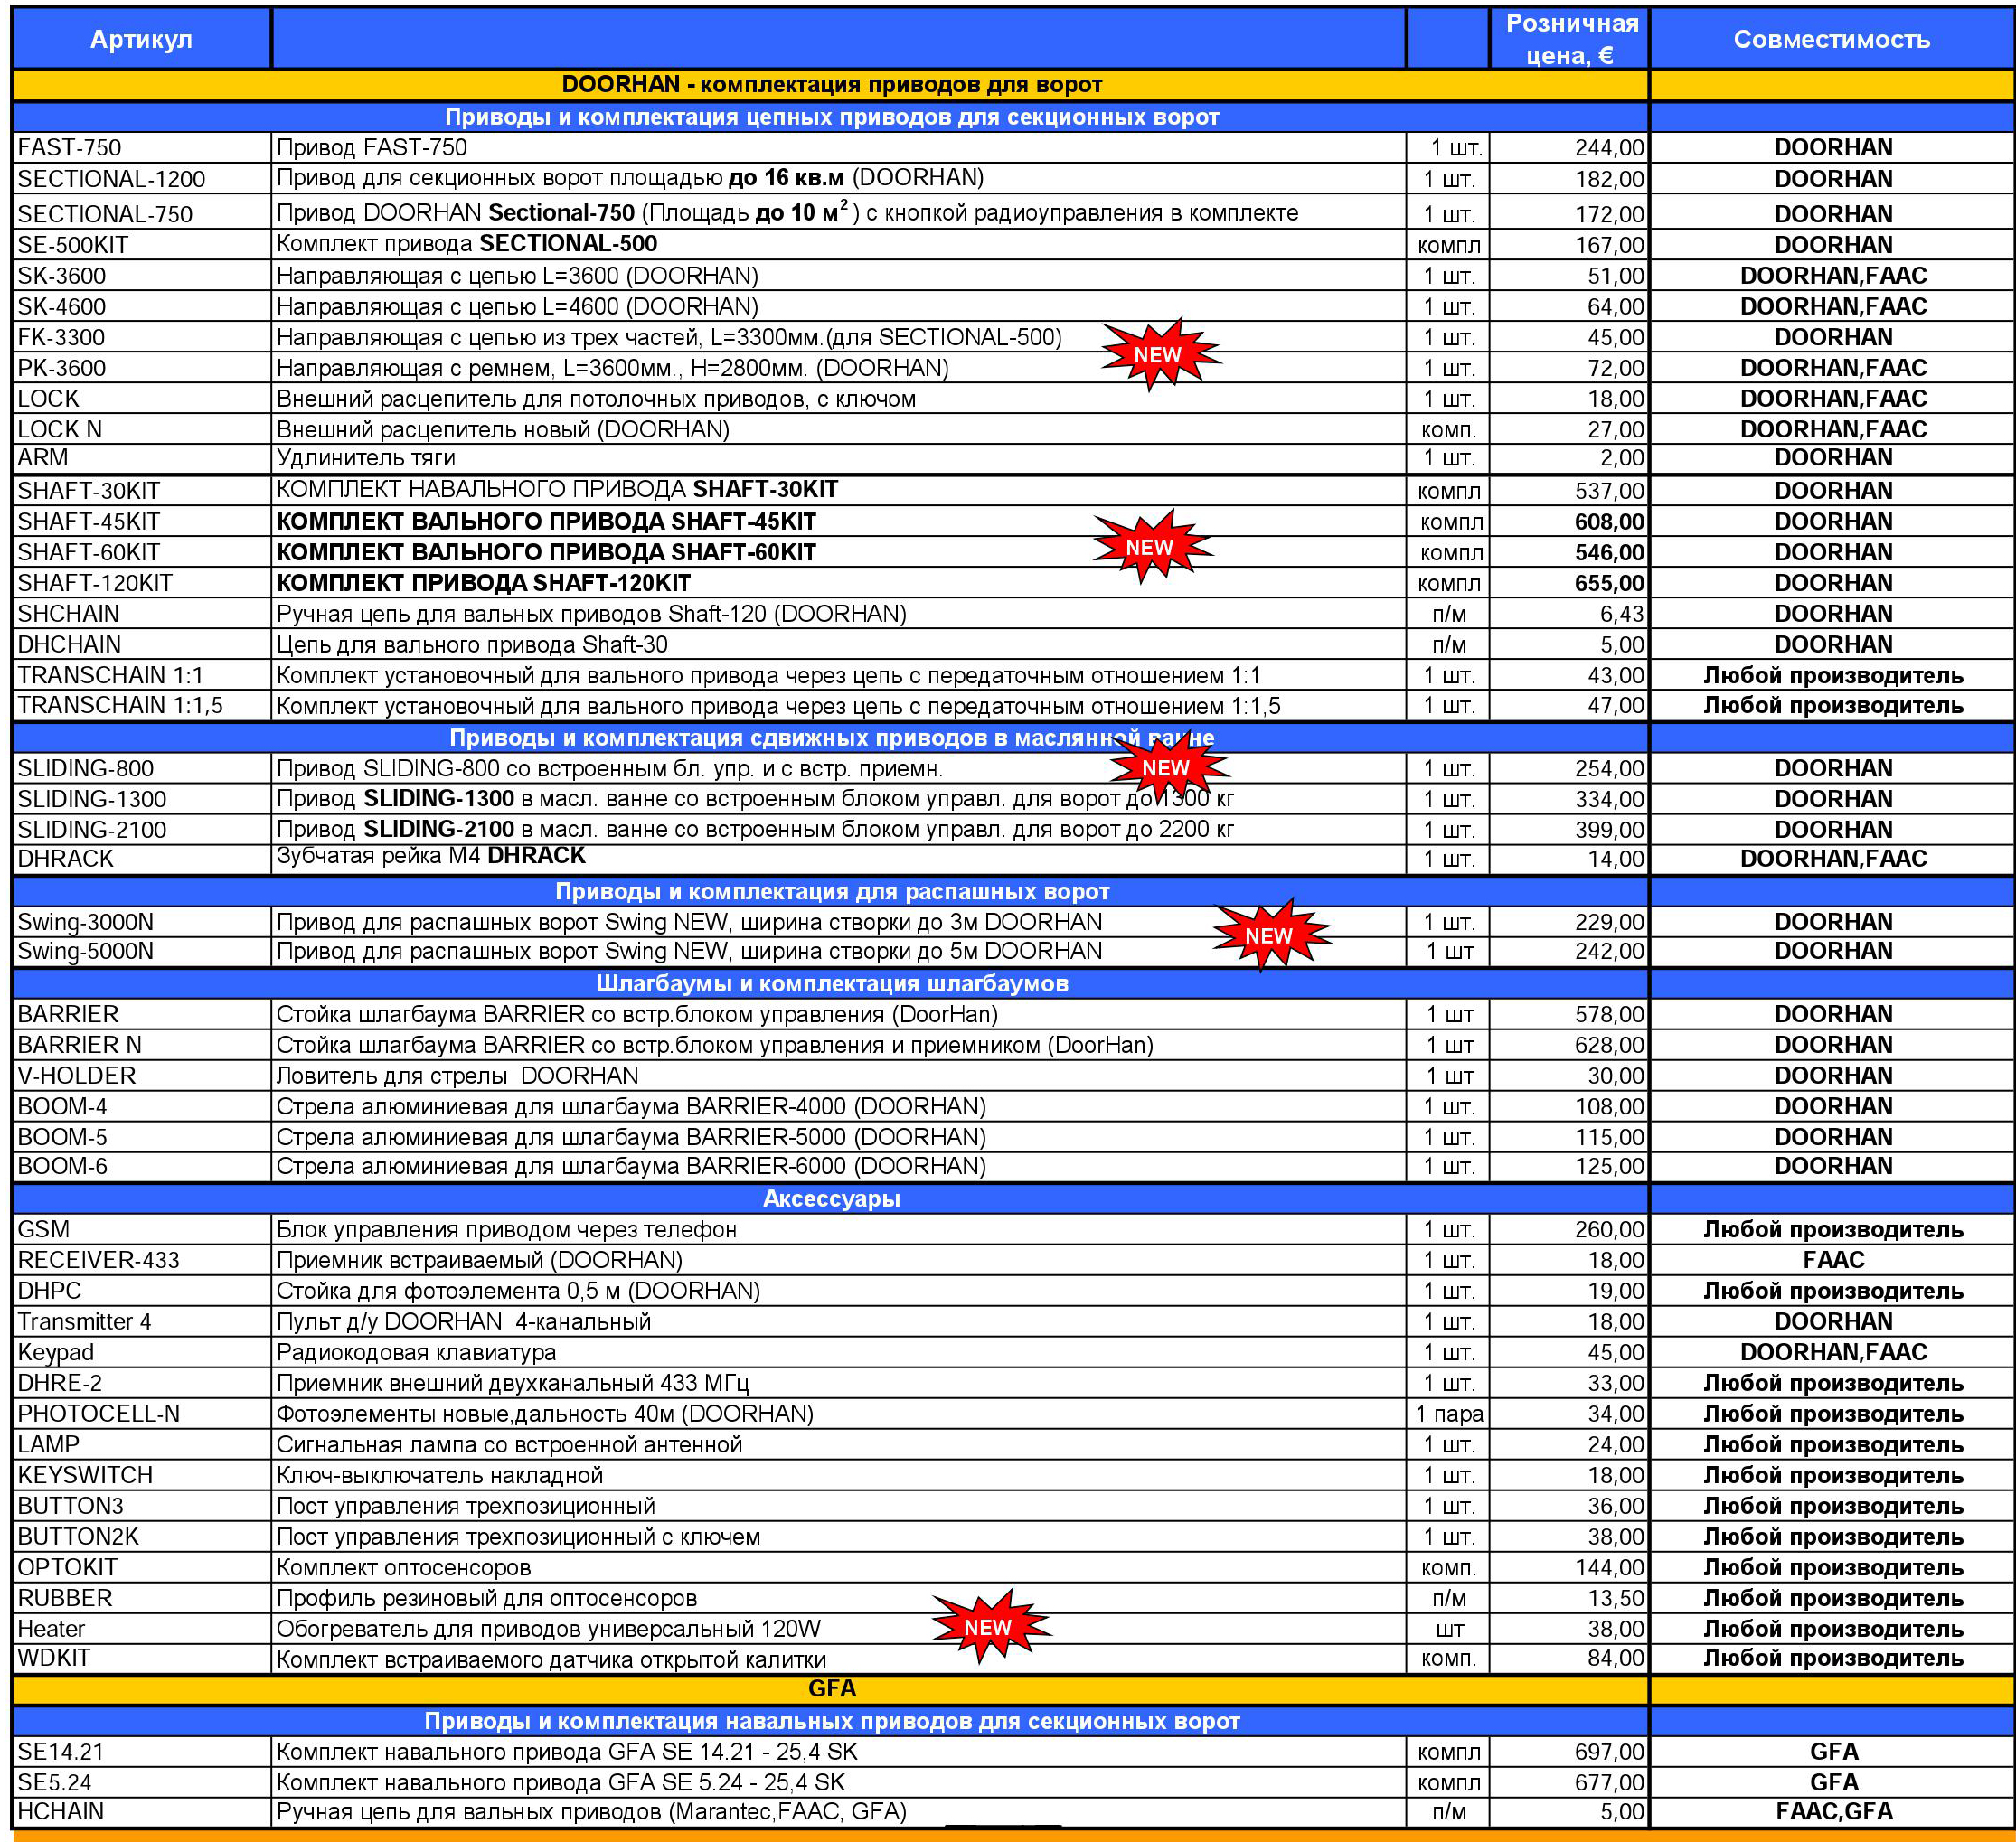This screenshot has height=1842, width=2016.
Task: Click the NEW badge beside Swing-3000N description
Action: point(1271,935)
